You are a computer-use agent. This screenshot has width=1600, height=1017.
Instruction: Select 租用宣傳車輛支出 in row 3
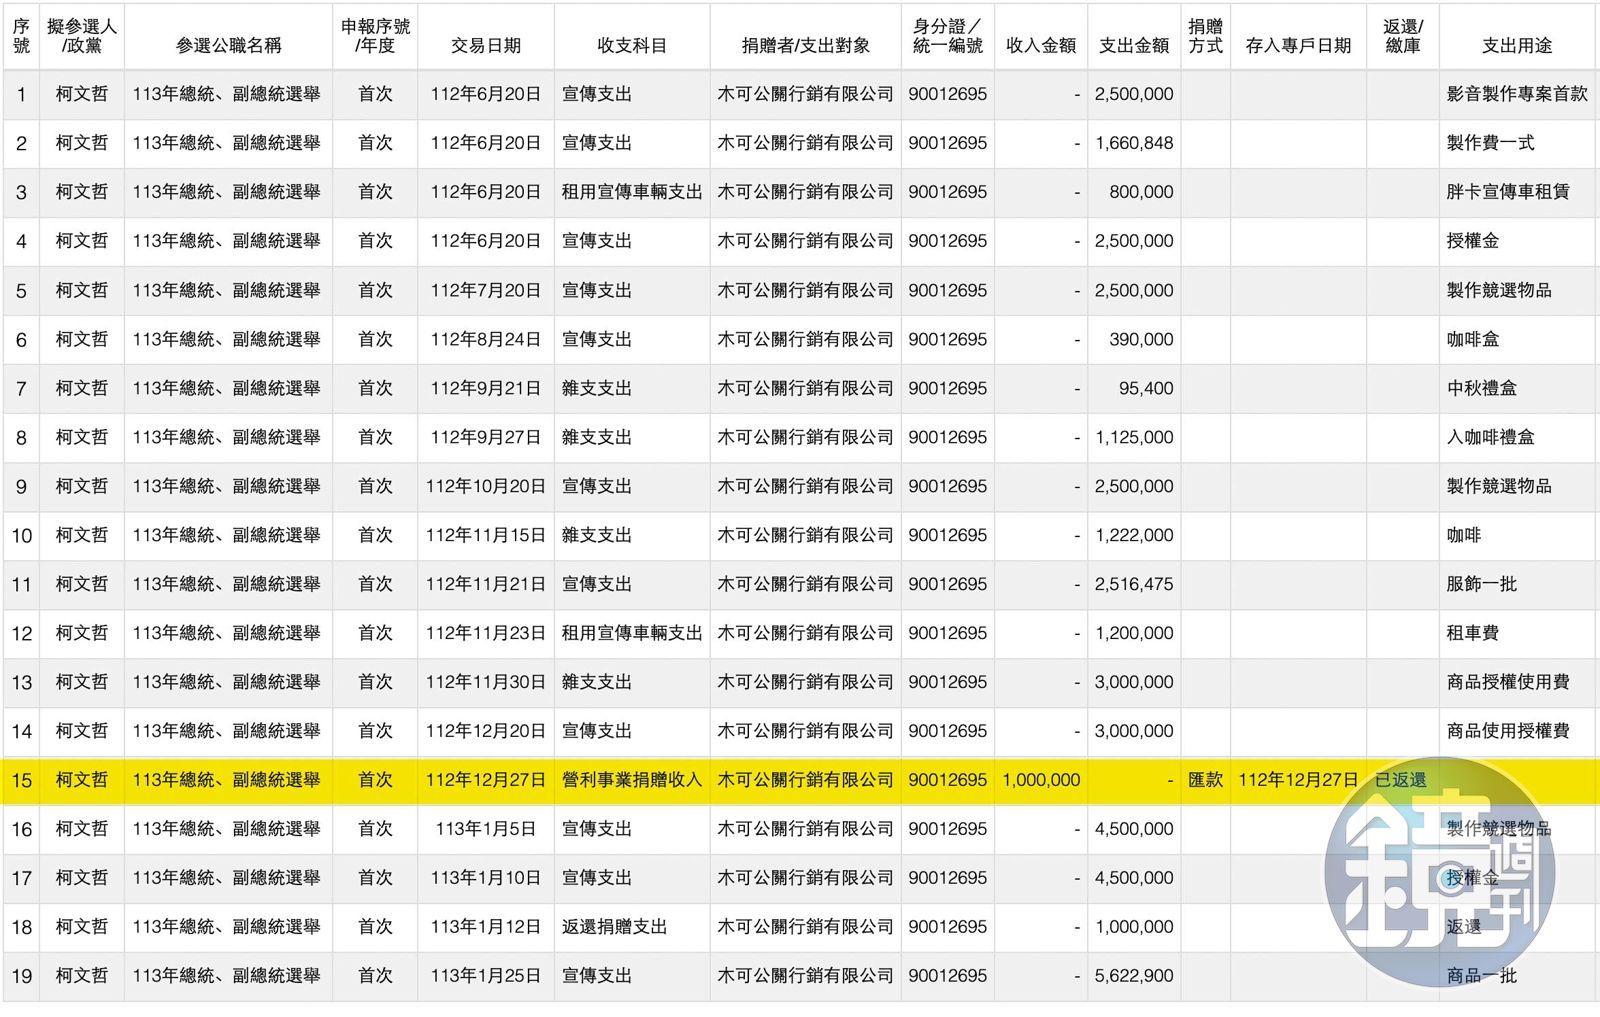pos(632,192)
